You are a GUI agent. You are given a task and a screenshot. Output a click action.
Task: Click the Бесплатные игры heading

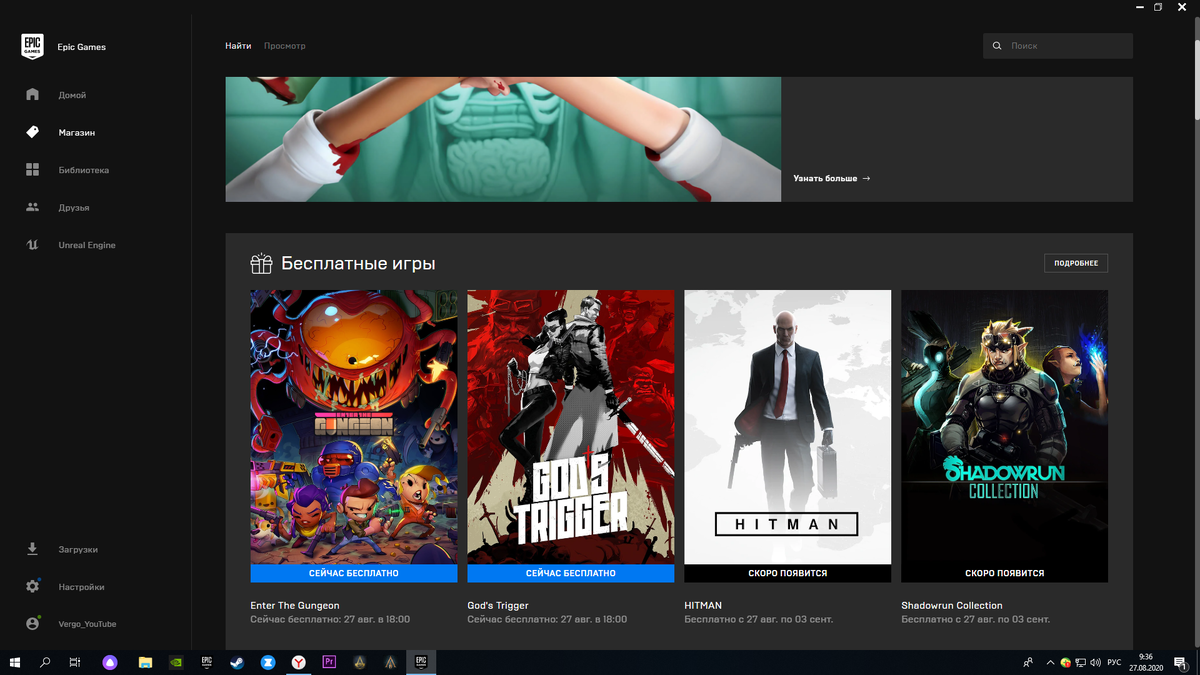click(358, 264)
